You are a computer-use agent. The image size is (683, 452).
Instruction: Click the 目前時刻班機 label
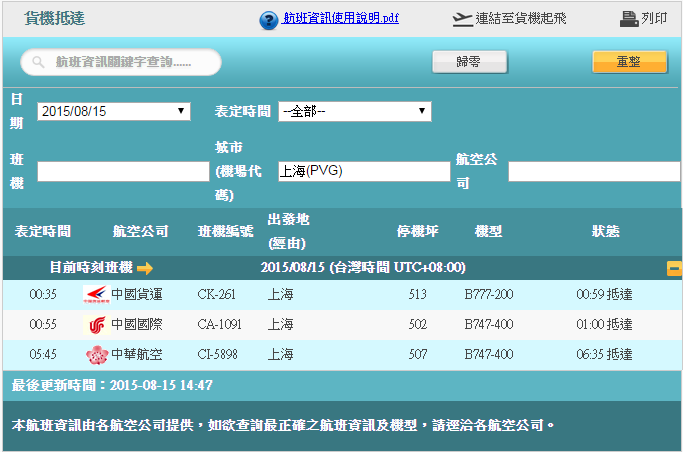pos(91,267)
